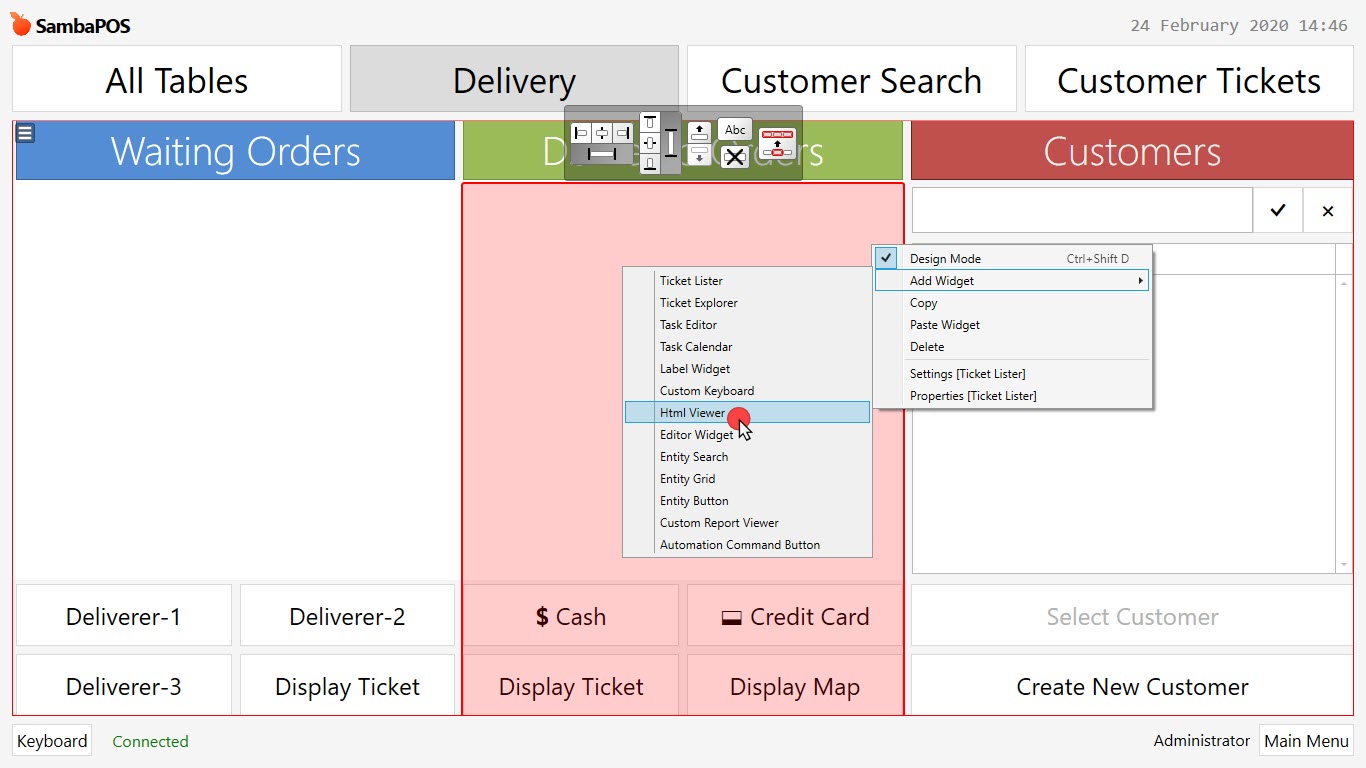Click the X delete widget icon
This screenshot has height=768, width=1366.
(734, 157)
